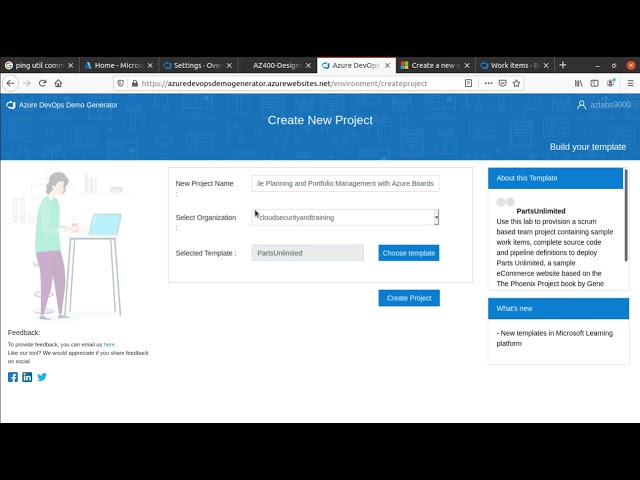Click the browser forward arrow
Image resolution: width=640 pixels, height=480 pixels.
click(27, 83)
